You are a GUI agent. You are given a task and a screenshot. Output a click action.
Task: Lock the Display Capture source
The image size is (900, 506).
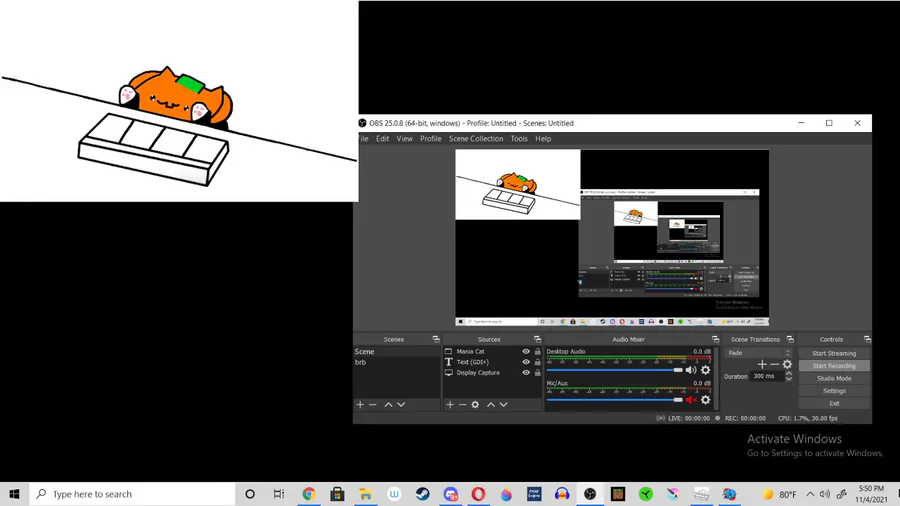[538, 373]
